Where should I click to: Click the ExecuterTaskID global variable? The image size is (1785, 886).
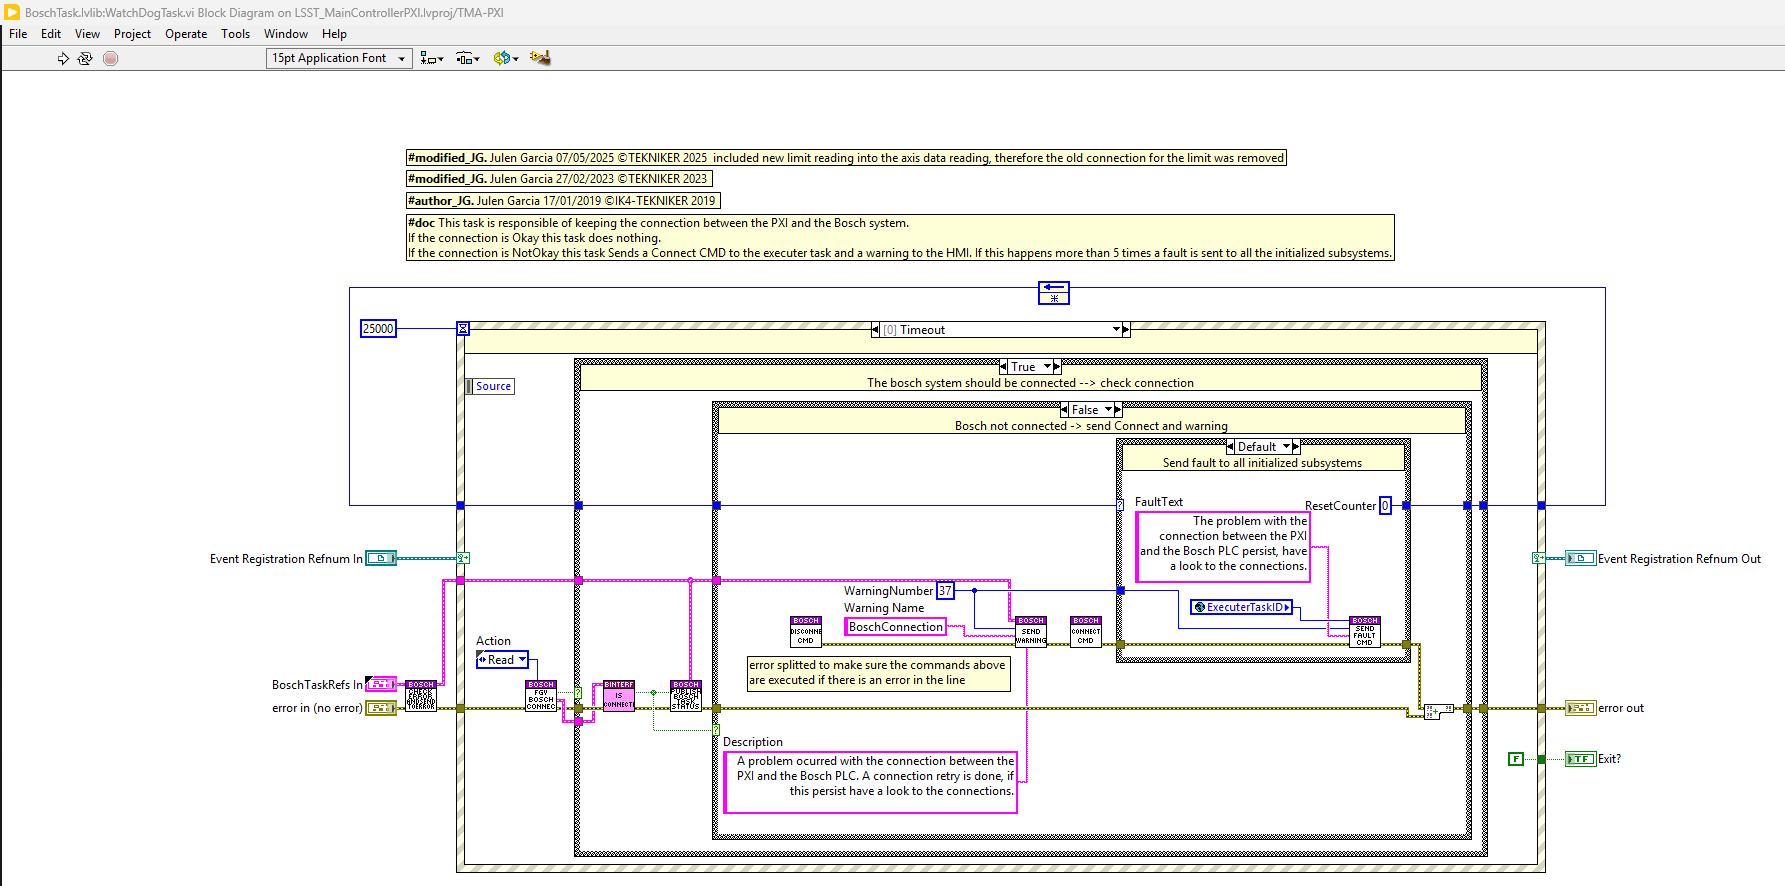tap(1242, 607)
